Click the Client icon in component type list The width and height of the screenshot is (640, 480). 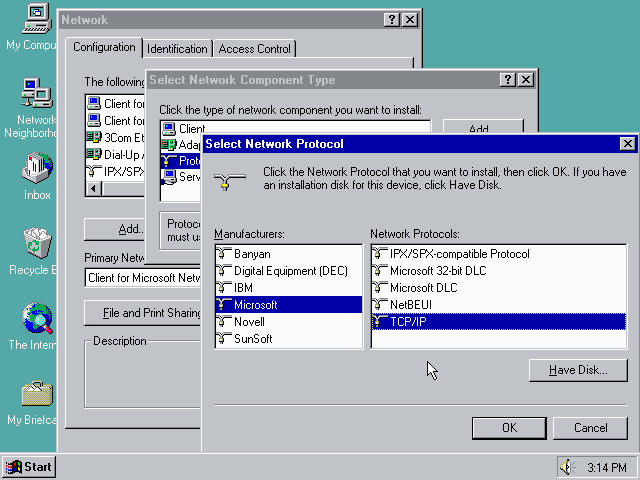click(x=169, y=129)
